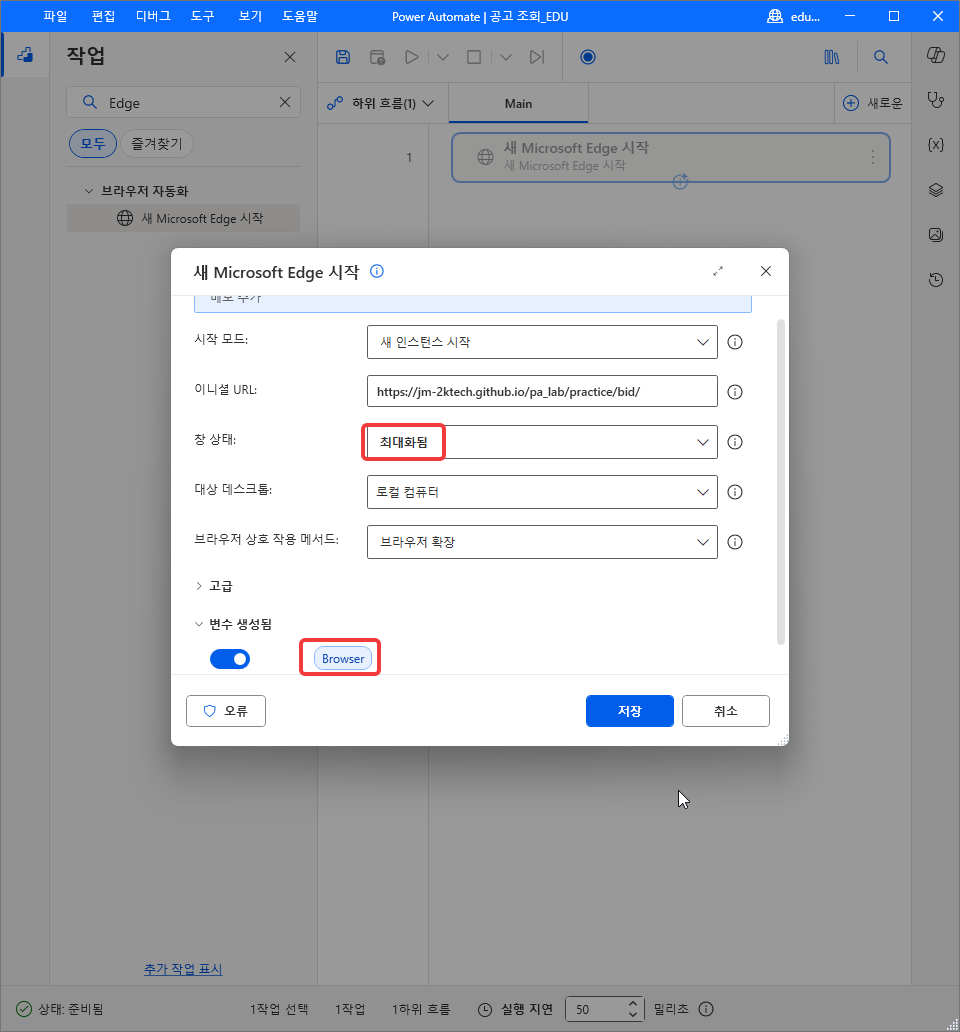The image size is (960, 1032).
Task: Click the 이니셜 URL input field
Action: pos(542,392)
